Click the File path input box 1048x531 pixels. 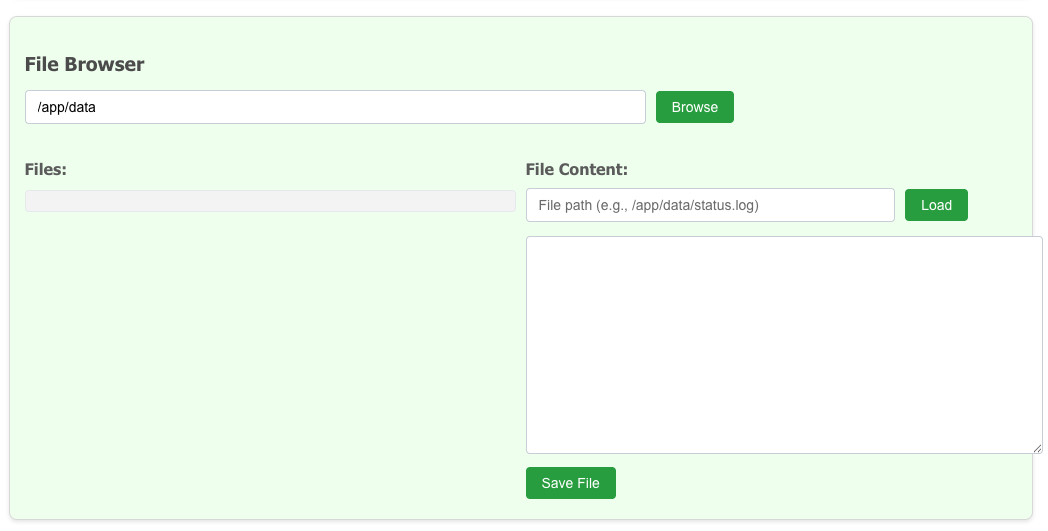coord(710,205)
